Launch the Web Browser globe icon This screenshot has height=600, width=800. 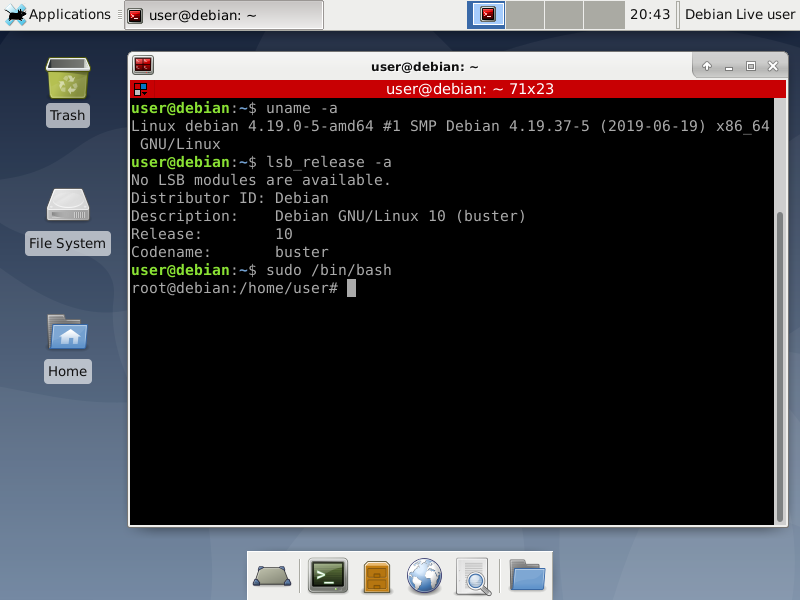click(424, 577)
